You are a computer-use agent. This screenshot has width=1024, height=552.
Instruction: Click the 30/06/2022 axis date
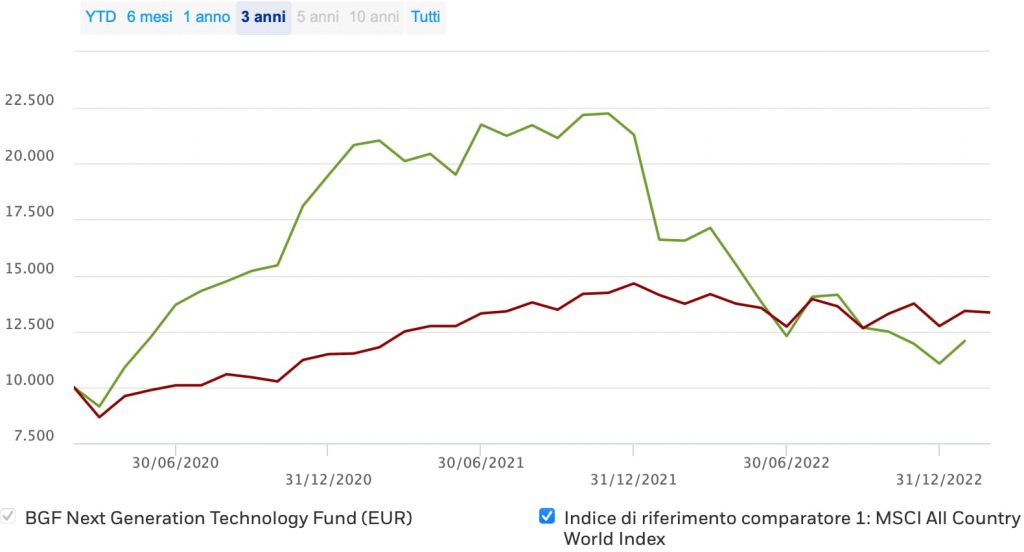785,462
